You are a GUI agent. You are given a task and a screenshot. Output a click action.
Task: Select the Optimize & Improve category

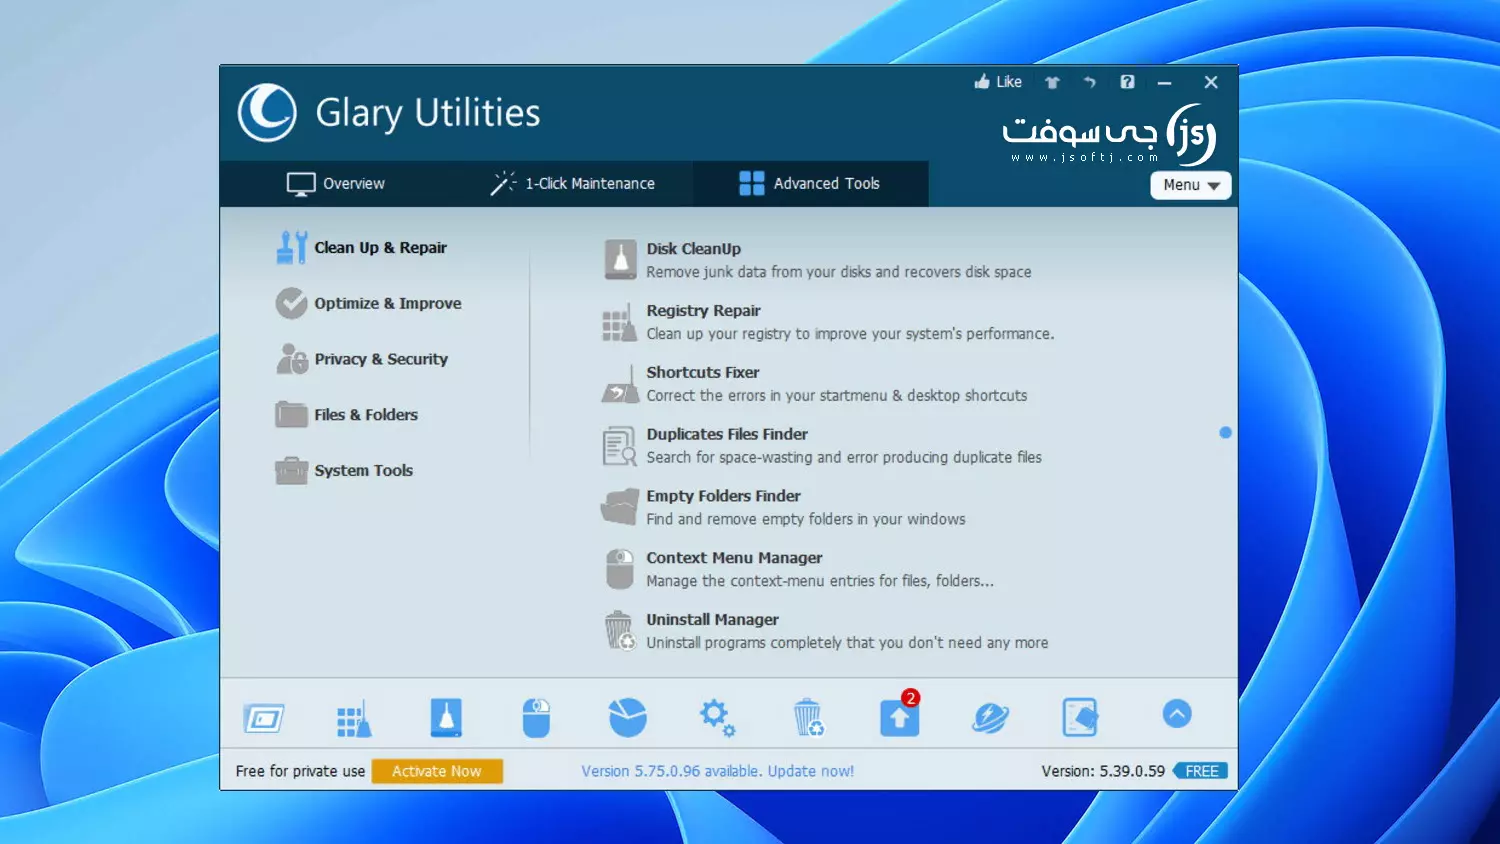368,303
